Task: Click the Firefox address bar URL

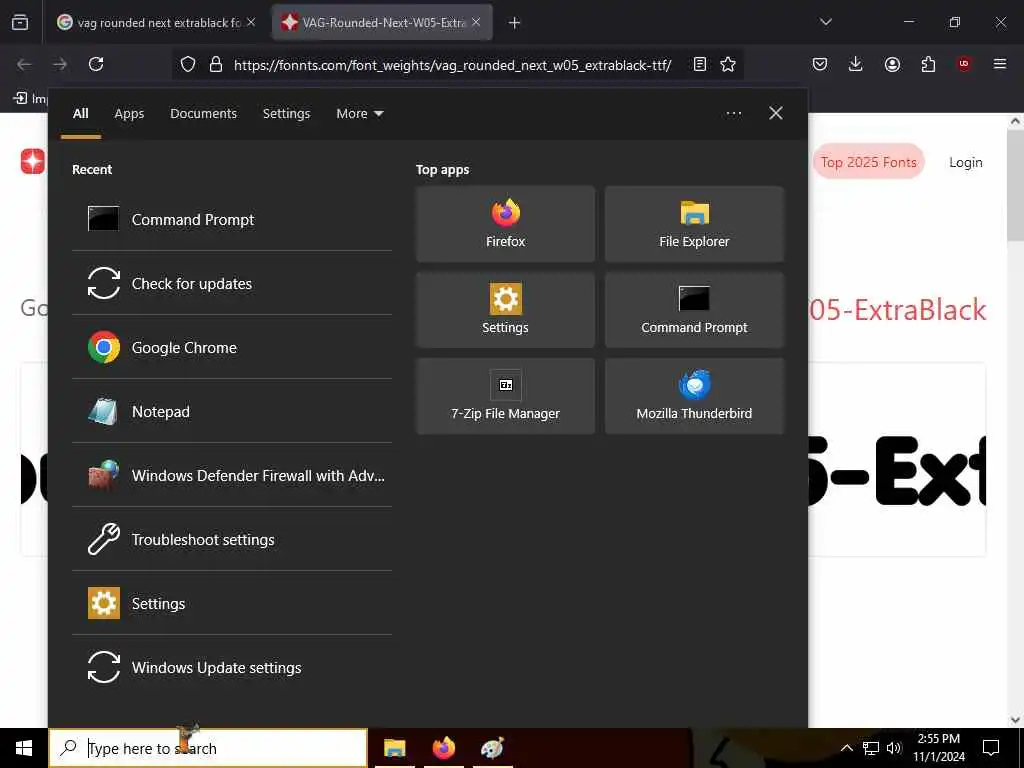Action: tap(453, 65)
